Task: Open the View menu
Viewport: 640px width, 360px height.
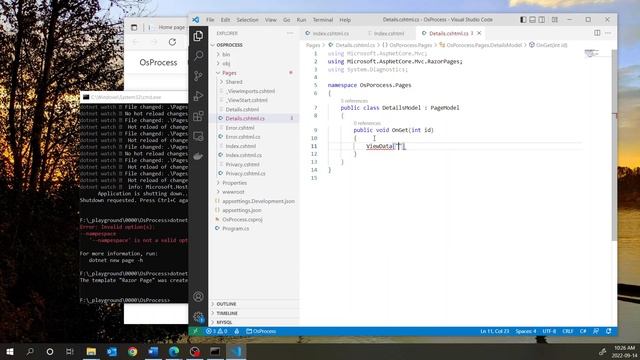Action: (271, 20)
